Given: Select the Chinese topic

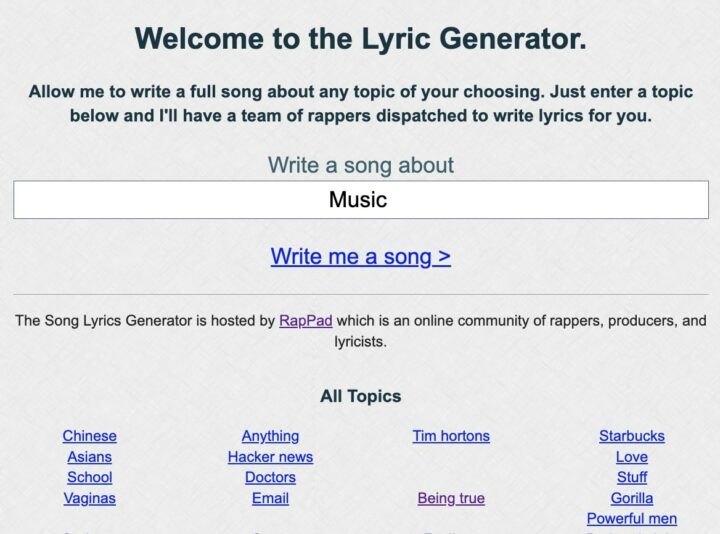Looking at the screenshot, I should (89, 436).
